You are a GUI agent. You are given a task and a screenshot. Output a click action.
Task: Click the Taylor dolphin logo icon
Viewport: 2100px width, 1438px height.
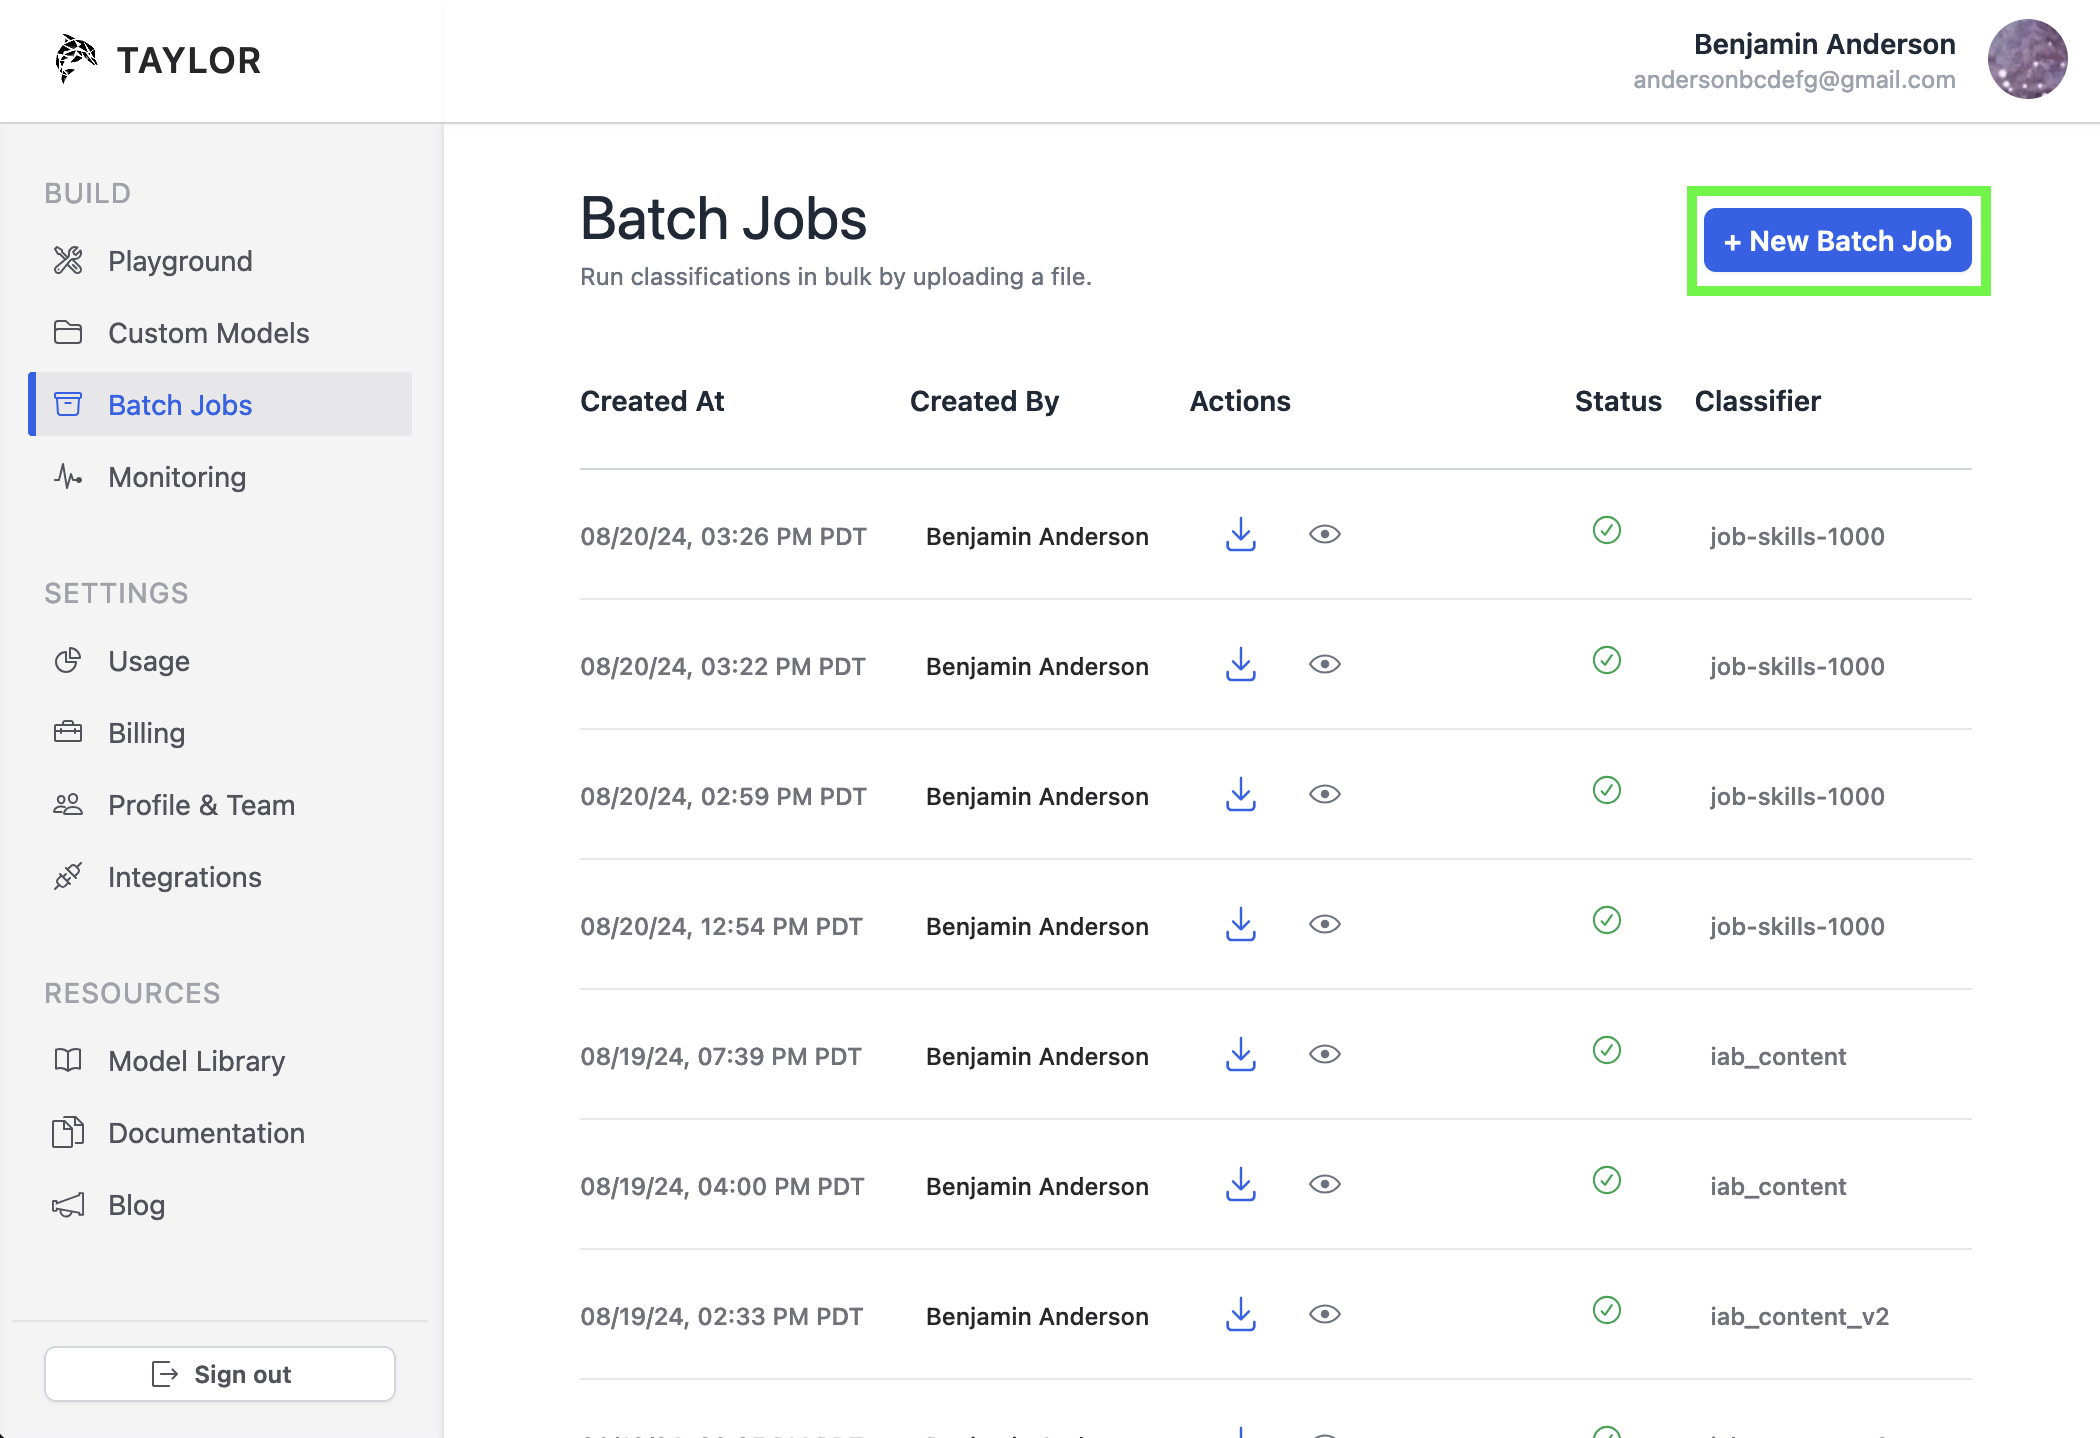click(76, 59)
